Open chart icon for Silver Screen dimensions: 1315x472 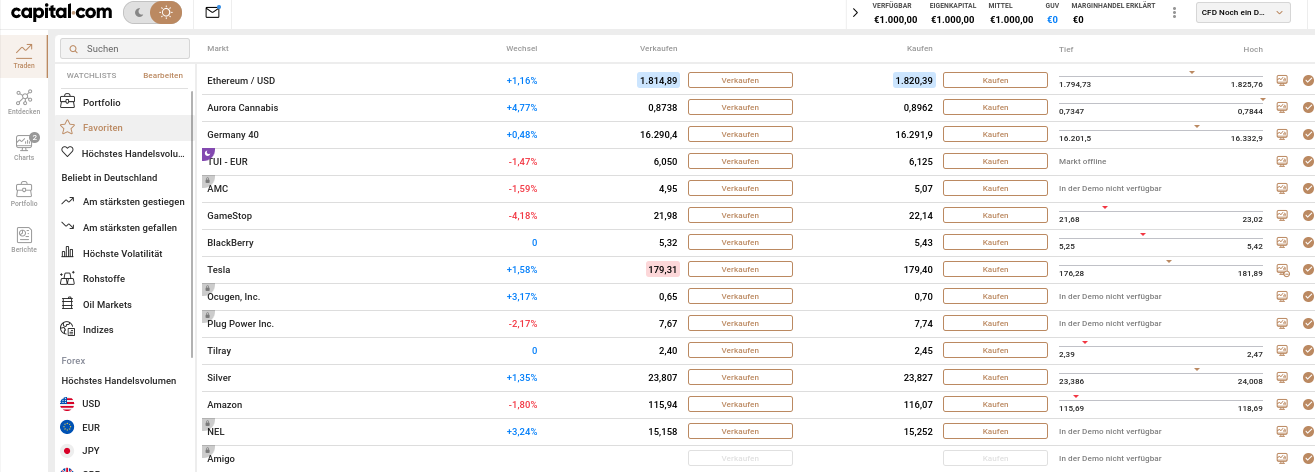pyautogui.click(x=1282, y=377)
